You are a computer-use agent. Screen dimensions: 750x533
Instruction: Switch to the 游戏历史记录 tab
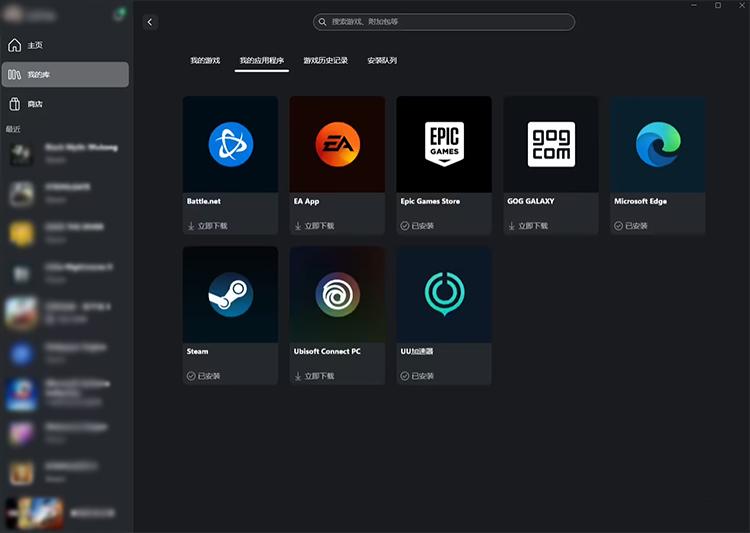tap(326, 61)
